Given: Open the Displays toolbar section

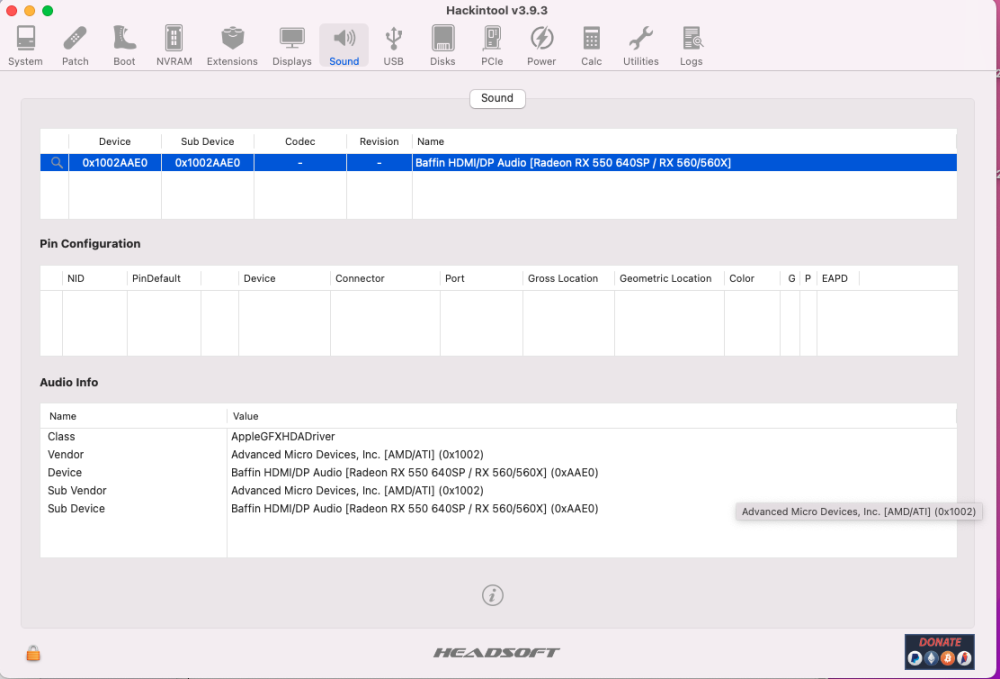Looking at the screenshot, I should click(x=292, y=46).
